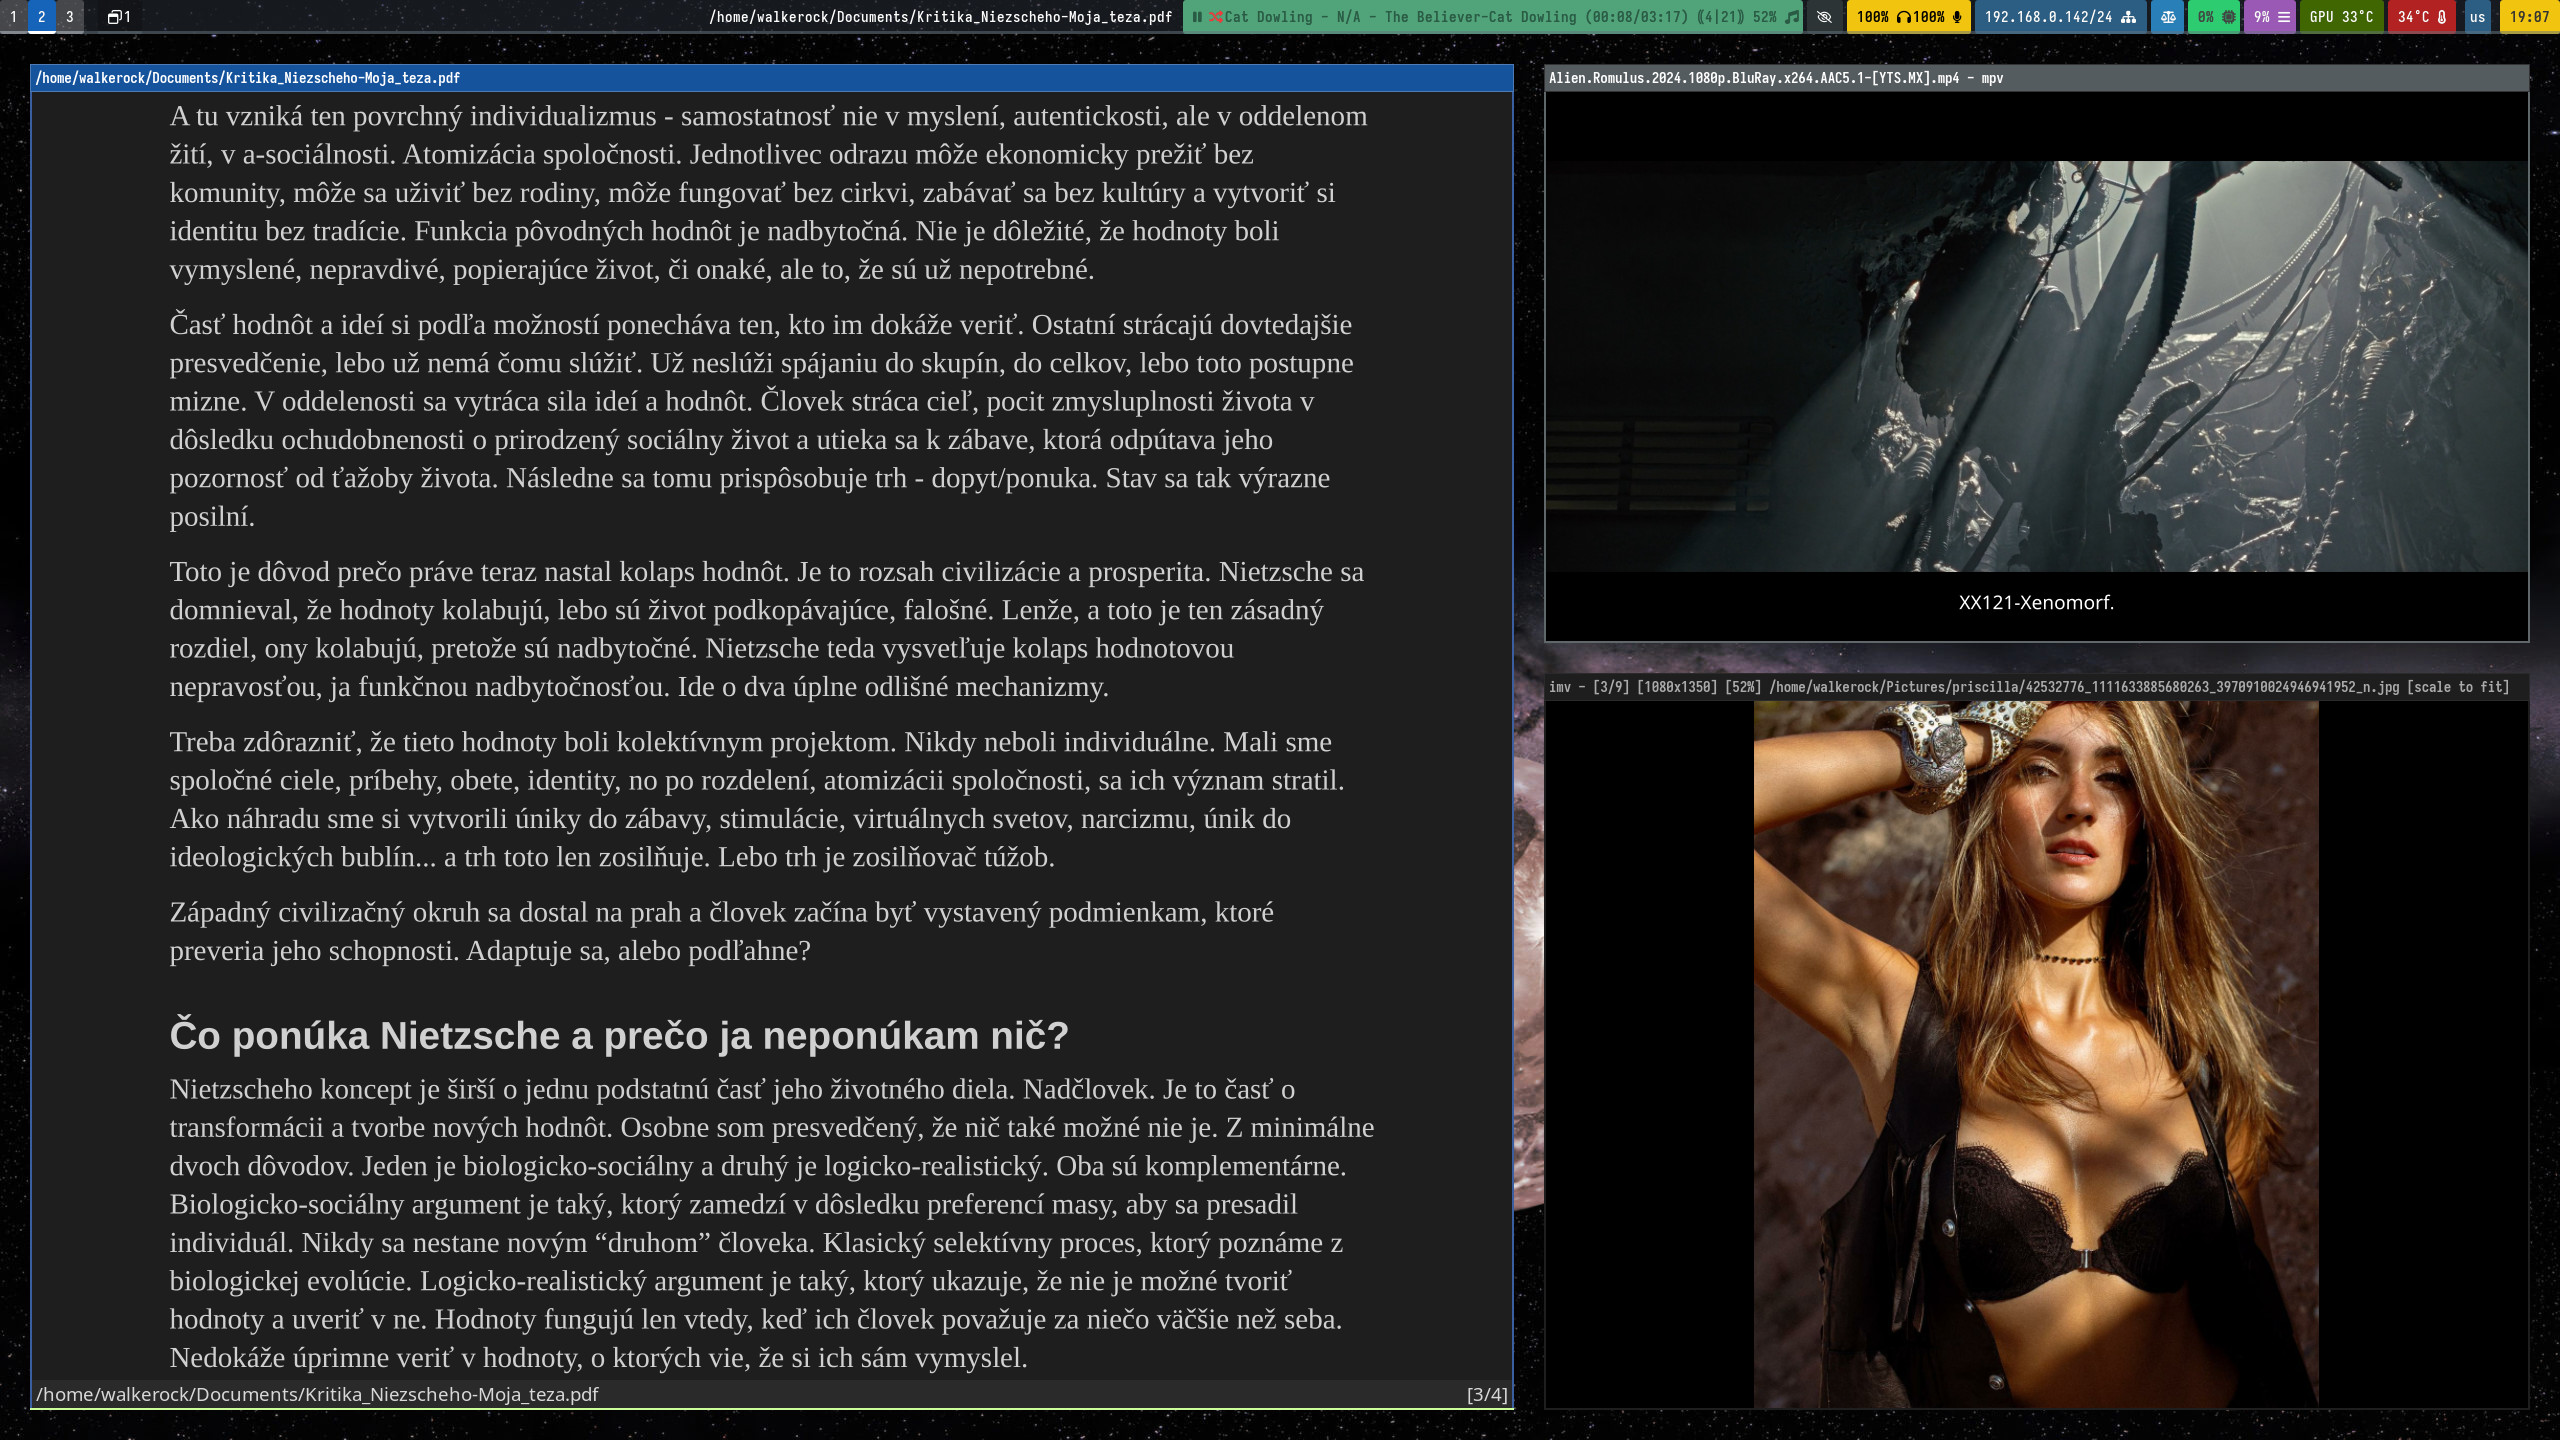Toggle the crossed-eye idle inhibitor icon
Viewport: 2560px width, 1440px height.
[x=1824, y=17]
